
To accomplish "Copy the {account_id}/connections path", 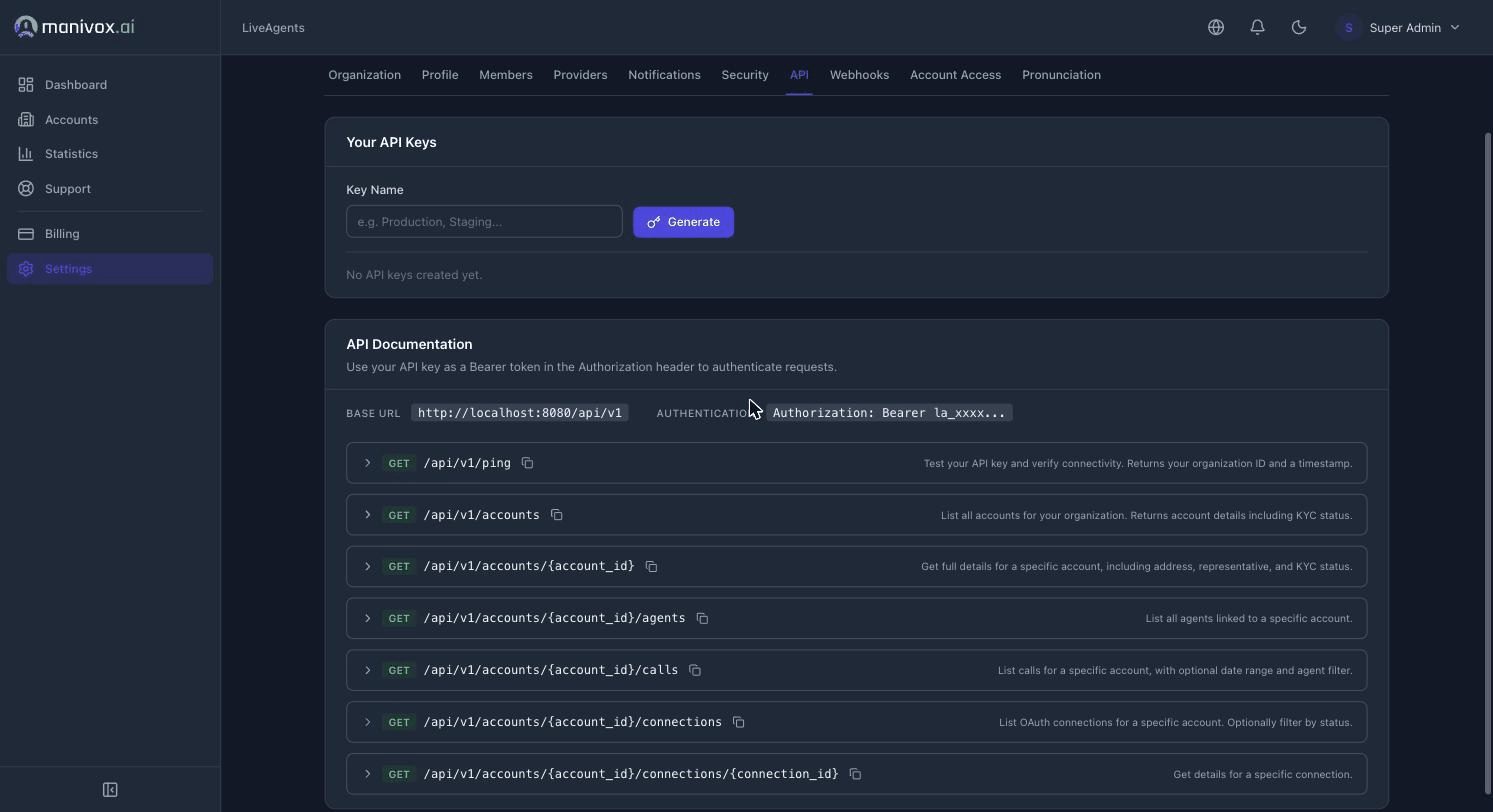I will pyautogui.click(x=738, y=722).
